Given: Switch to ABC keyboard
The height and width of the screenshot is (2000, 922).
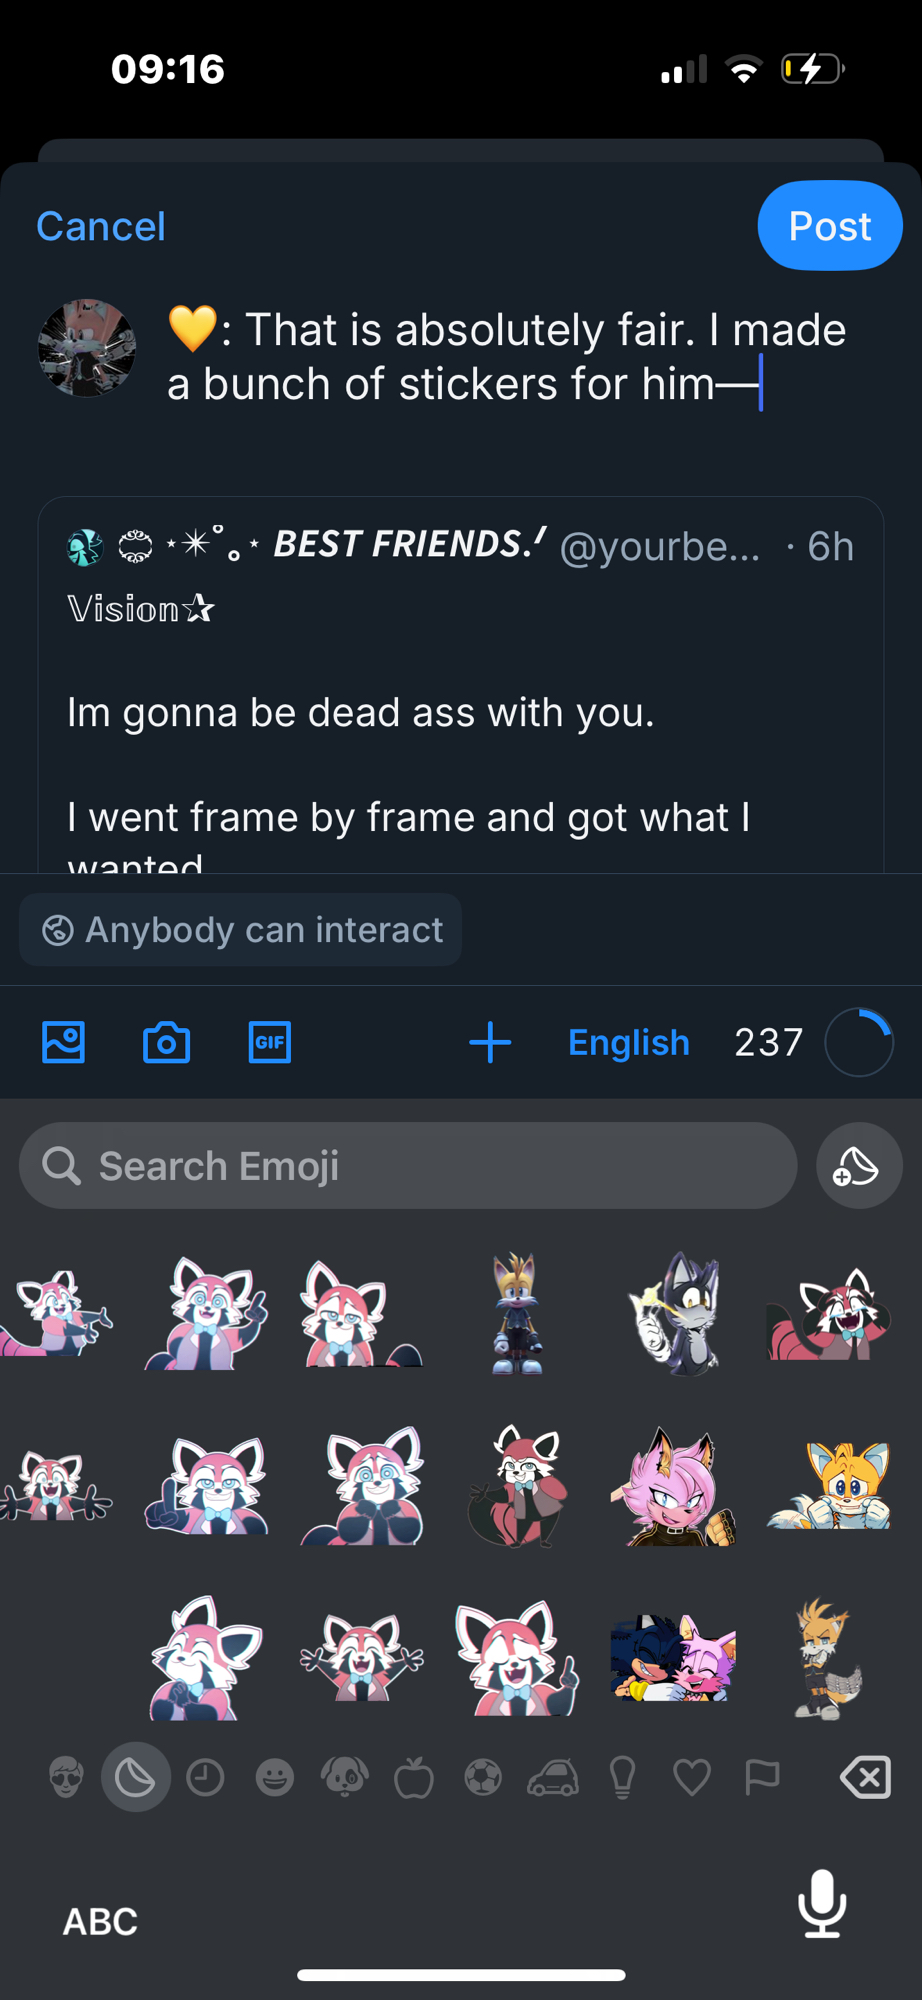Looking at the screenshot, I should pyautogui.click(x=100, y=1921).
